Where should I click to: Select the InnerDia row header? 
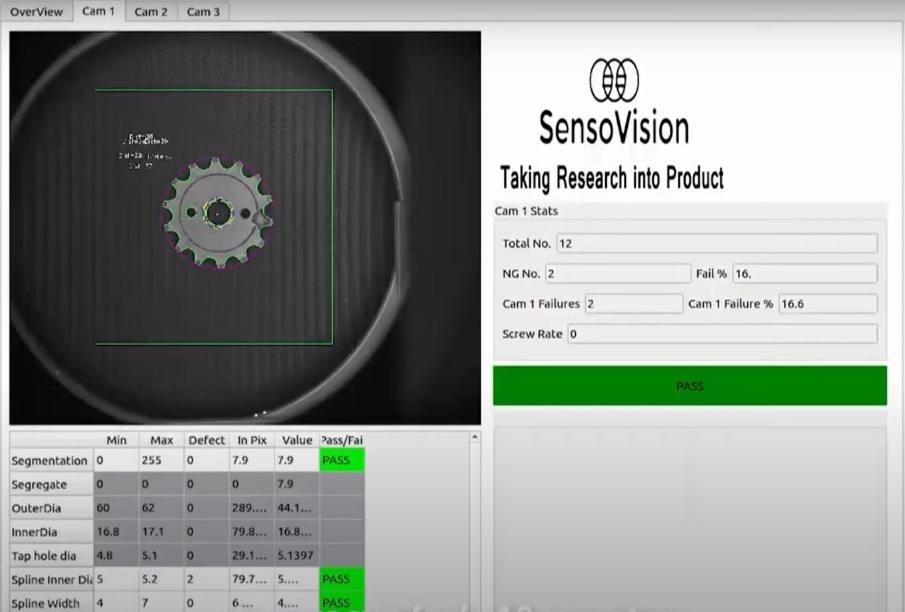coord(51,531)
